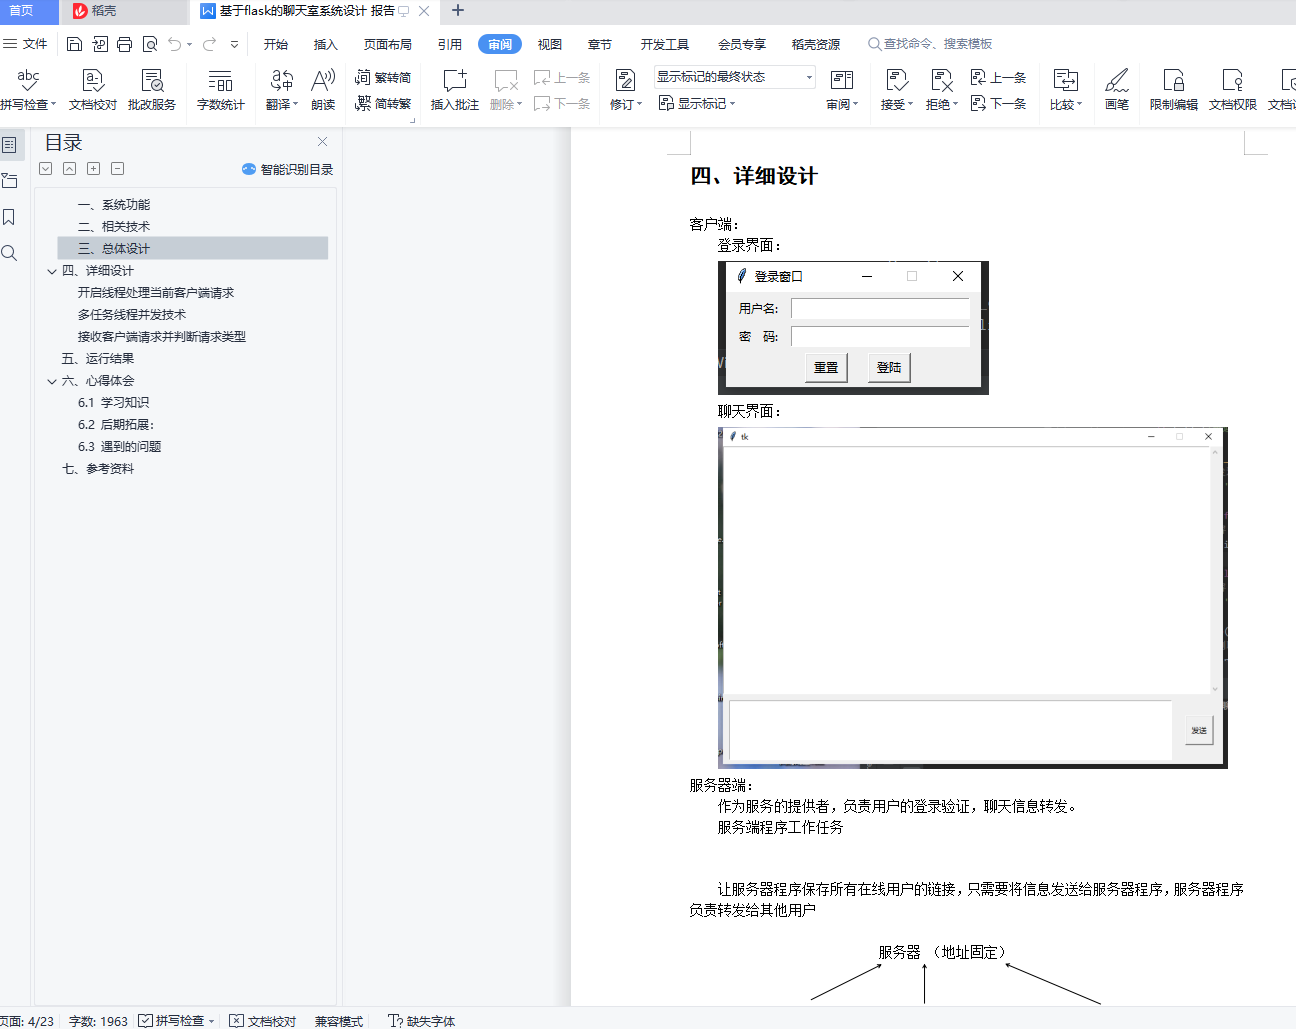
Task: Click the print icon in the quick access bar
Action: point(124,44)
